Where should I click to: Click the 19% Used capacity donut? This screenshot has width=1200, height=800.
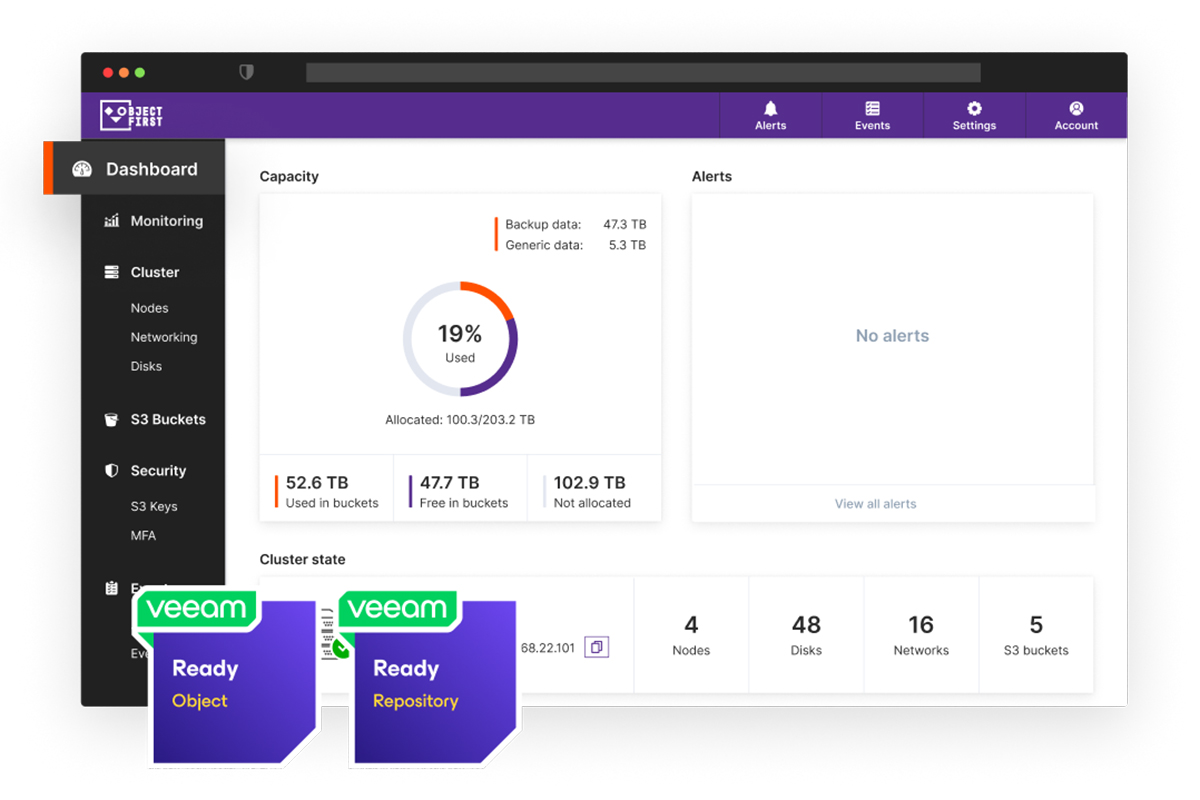coord(460,340)
